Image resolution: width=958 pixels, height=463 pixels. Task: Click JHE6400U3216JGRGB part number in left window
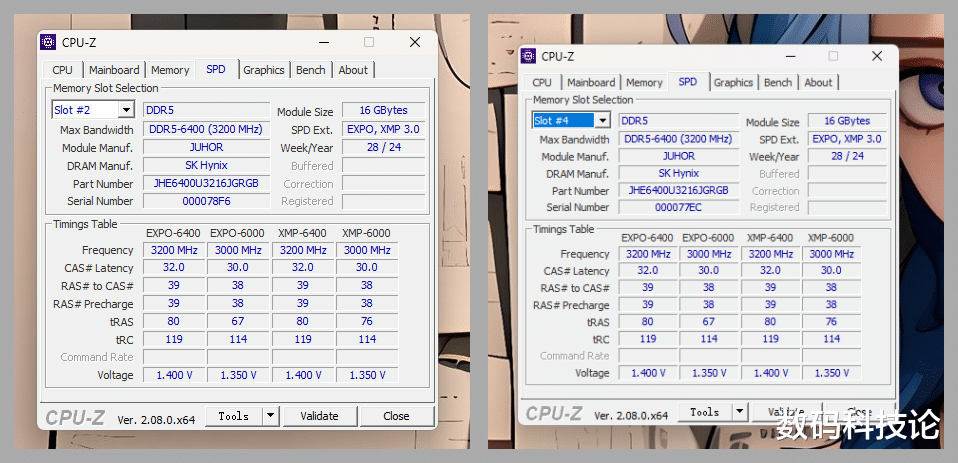pyautogui.click(x=207, y=183)
